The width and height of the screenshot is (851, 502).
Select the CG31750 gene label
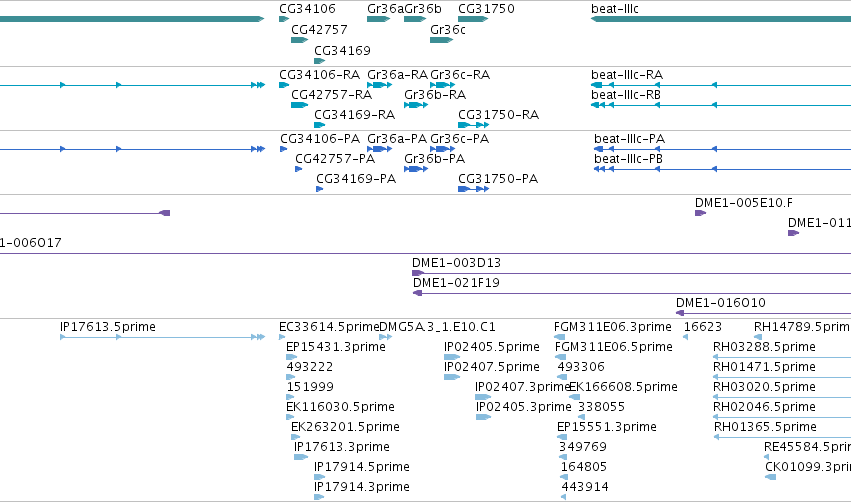[x=486, y=9]
